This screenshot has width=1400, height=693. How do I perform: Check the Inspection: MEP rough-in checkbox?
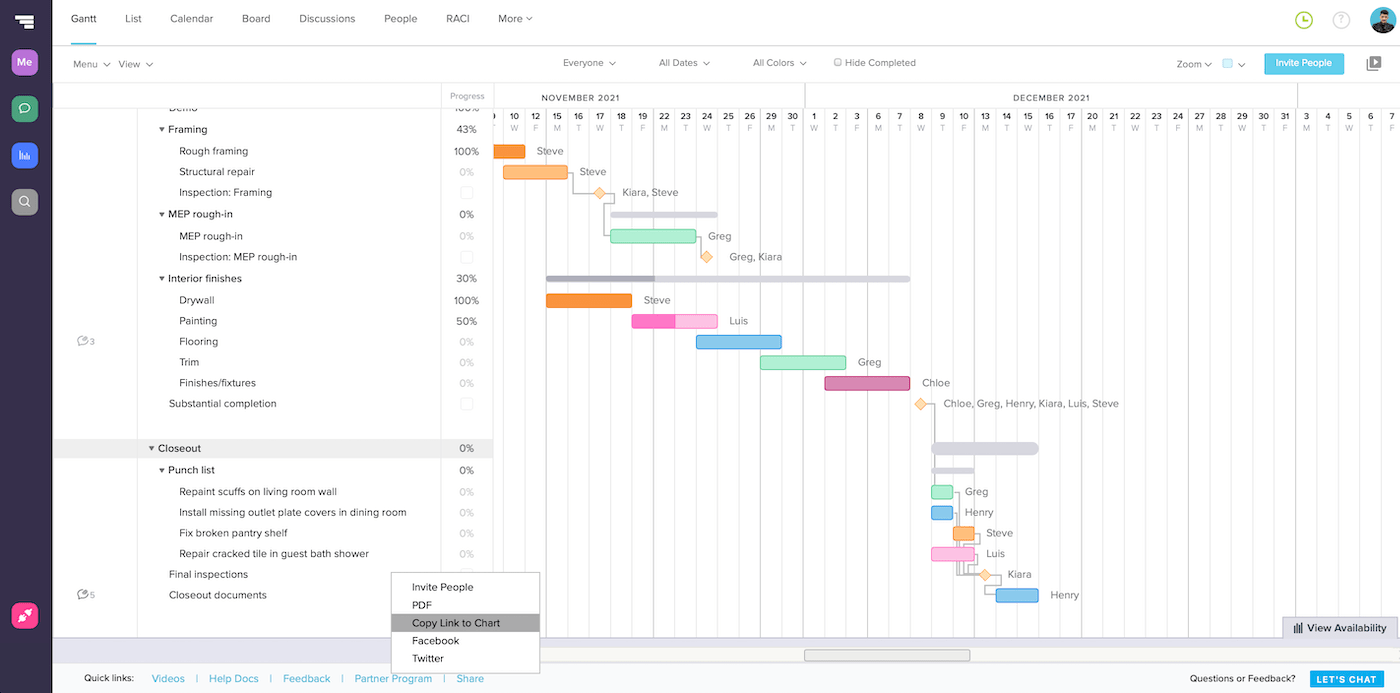pos(466,256)
